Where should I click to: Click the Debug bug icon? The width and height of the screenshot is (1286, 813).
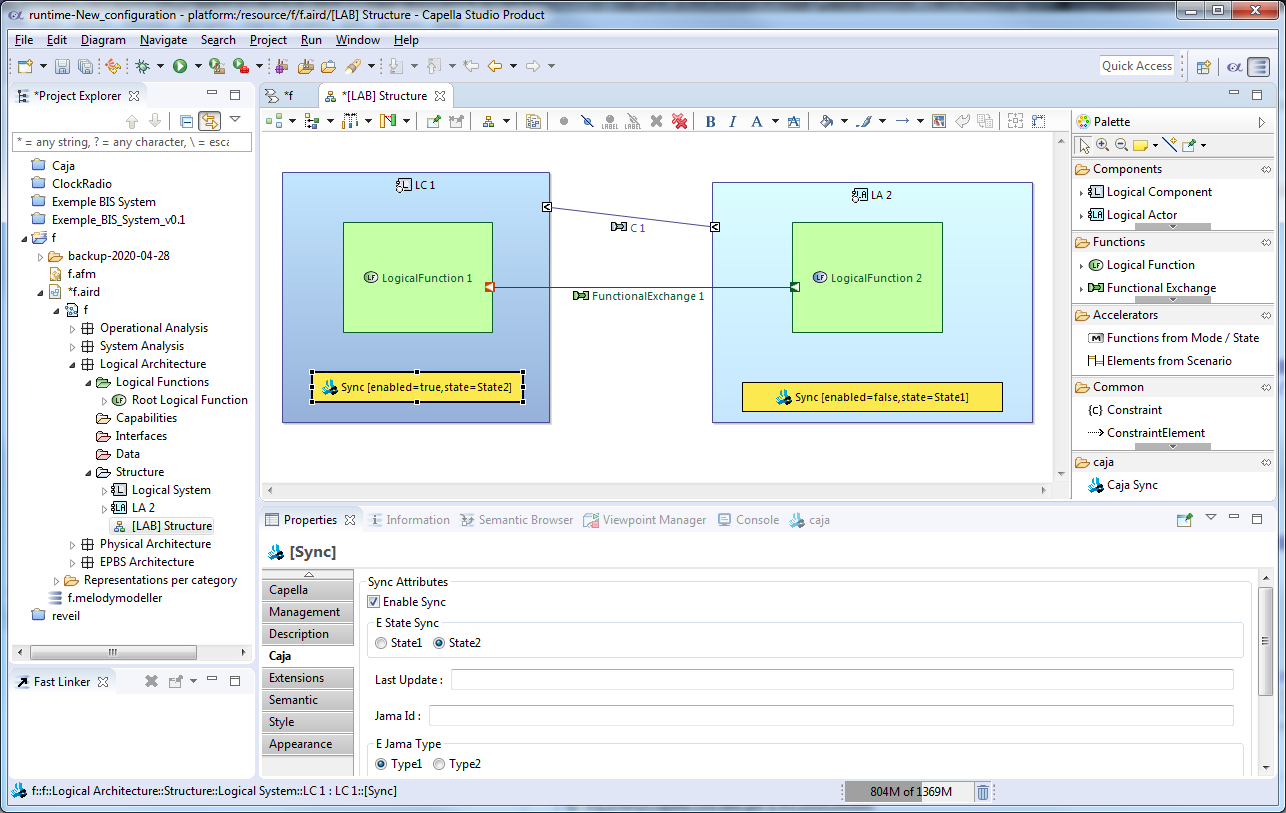pos(143,66)
